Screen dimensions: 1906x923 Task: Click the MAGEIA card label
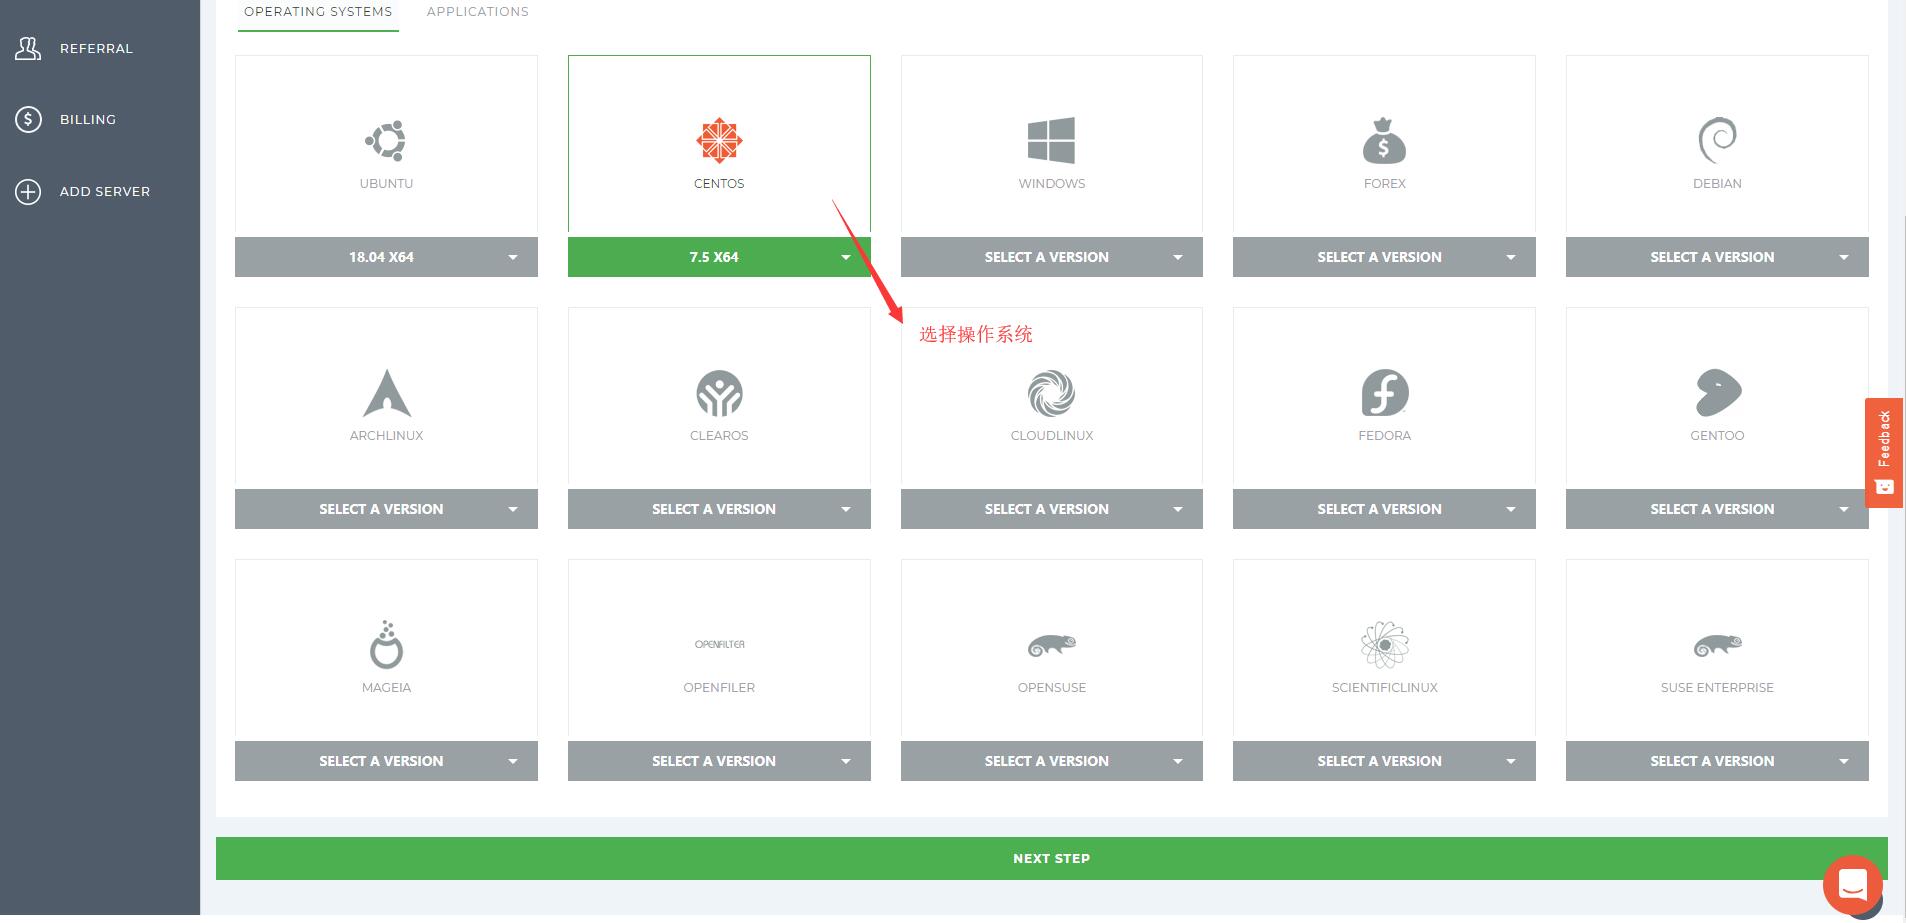(386, 688)
